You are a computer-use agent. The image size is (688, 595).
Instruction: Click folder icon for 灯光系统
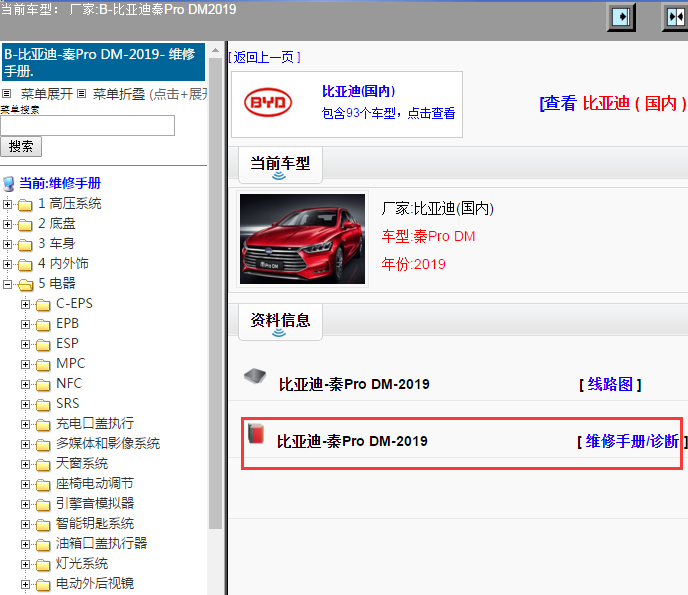pyautogui.click(x=43, y=565)
